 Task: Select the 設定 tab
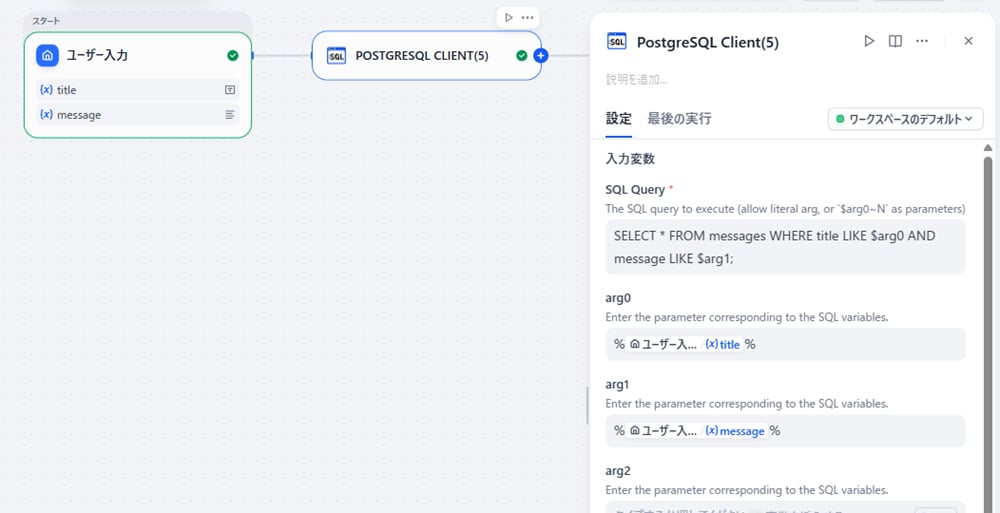[618, 118]
